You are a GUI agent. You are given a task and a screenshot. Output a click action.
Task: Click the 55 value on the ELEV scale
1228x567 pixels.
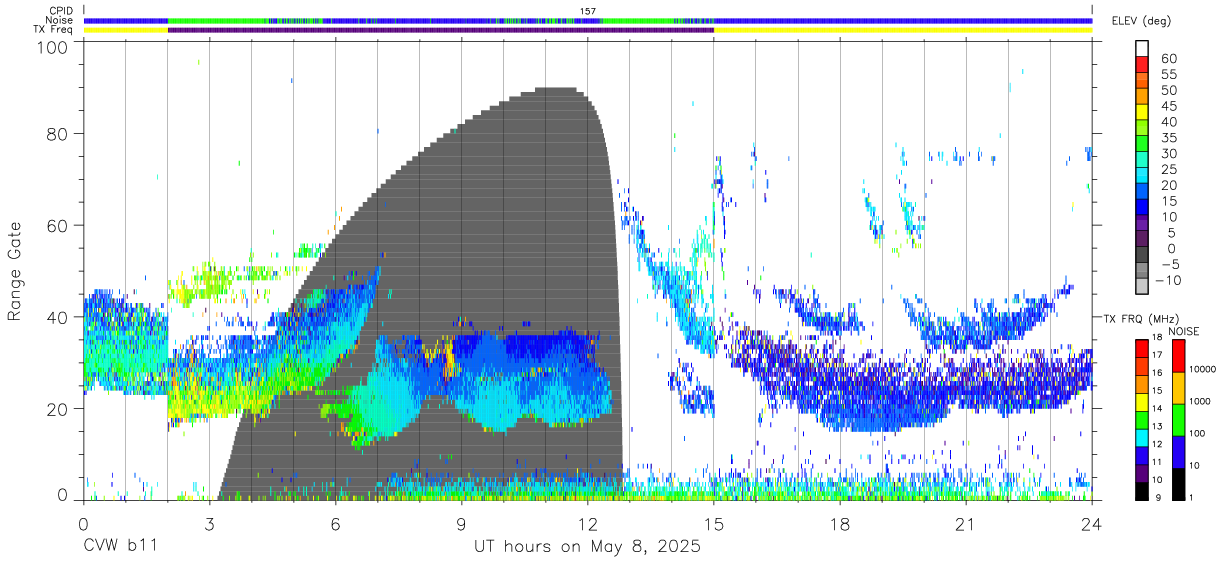point(1168,75)
